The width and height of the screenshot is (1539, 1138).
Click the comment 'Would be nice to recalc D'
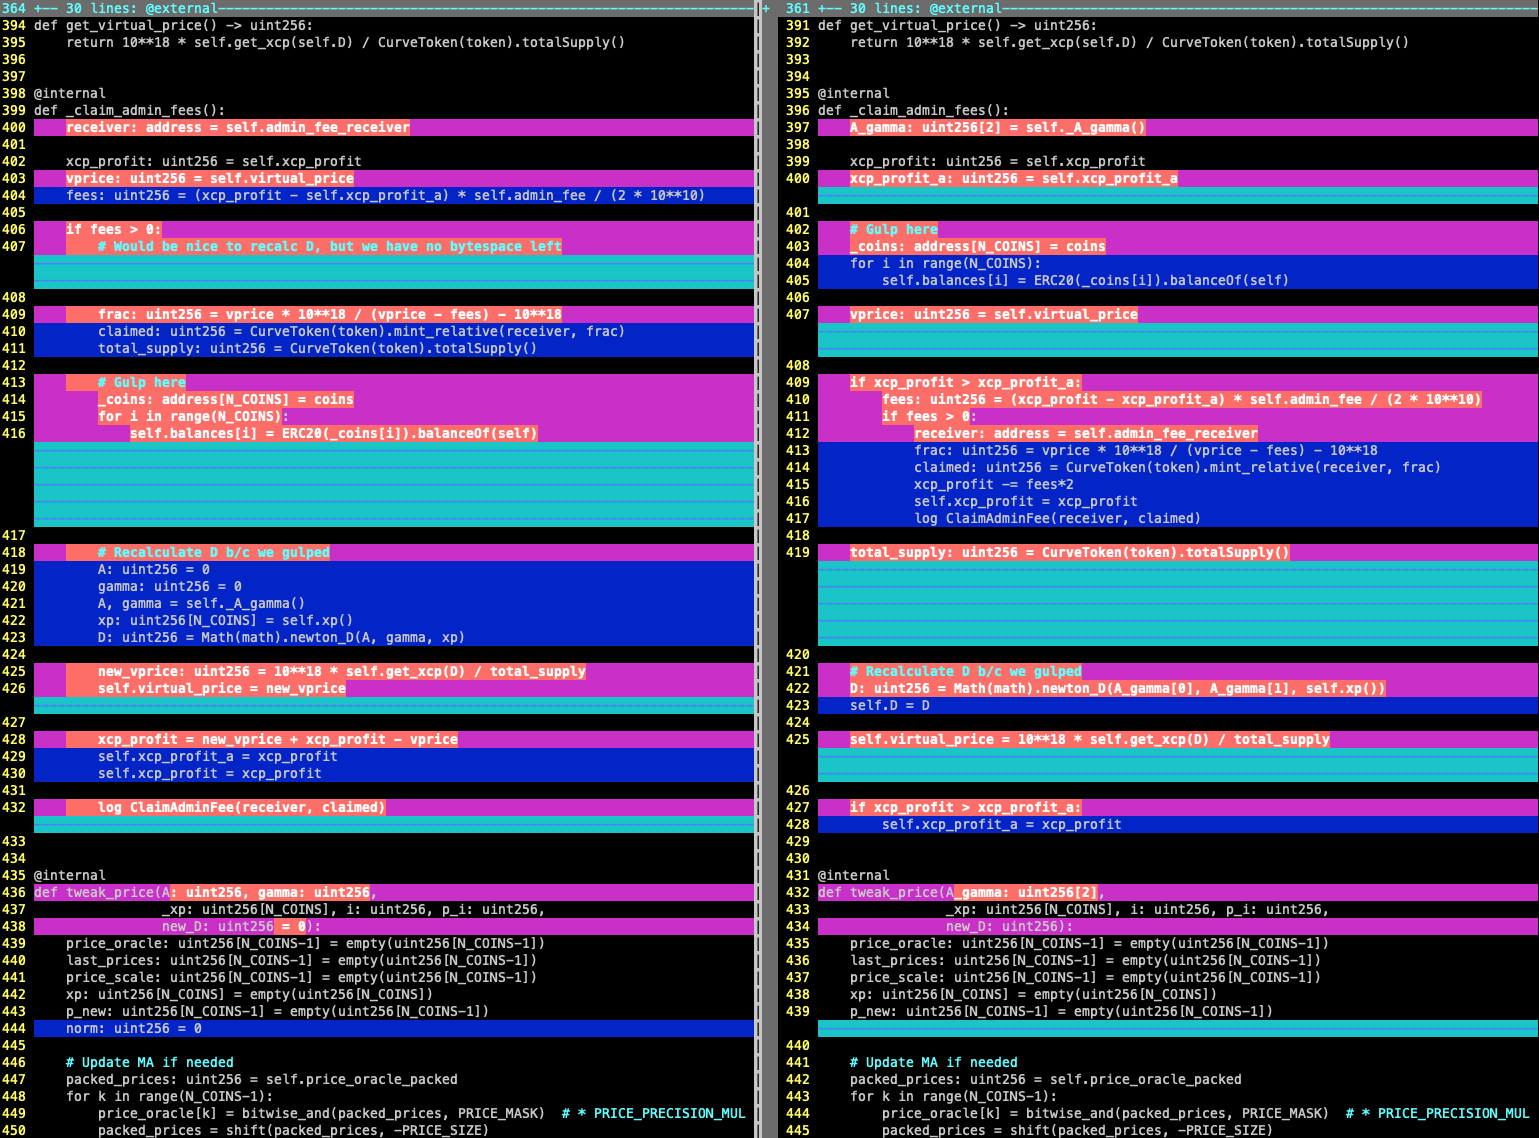click(x=330, y=246)
